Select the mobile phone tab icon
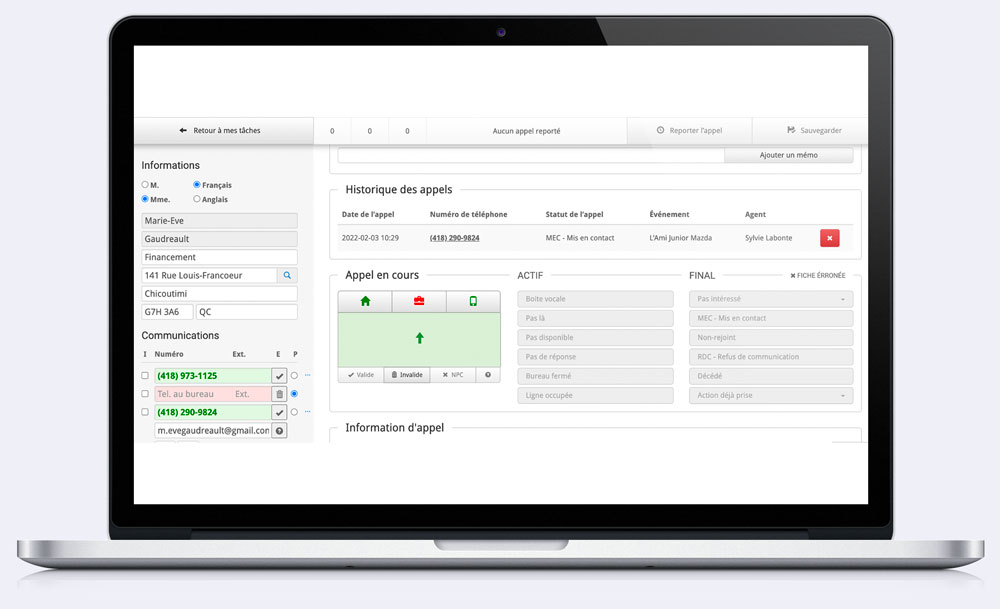Viewport: 1000px width, 609px height. click(x=473, y=301)
